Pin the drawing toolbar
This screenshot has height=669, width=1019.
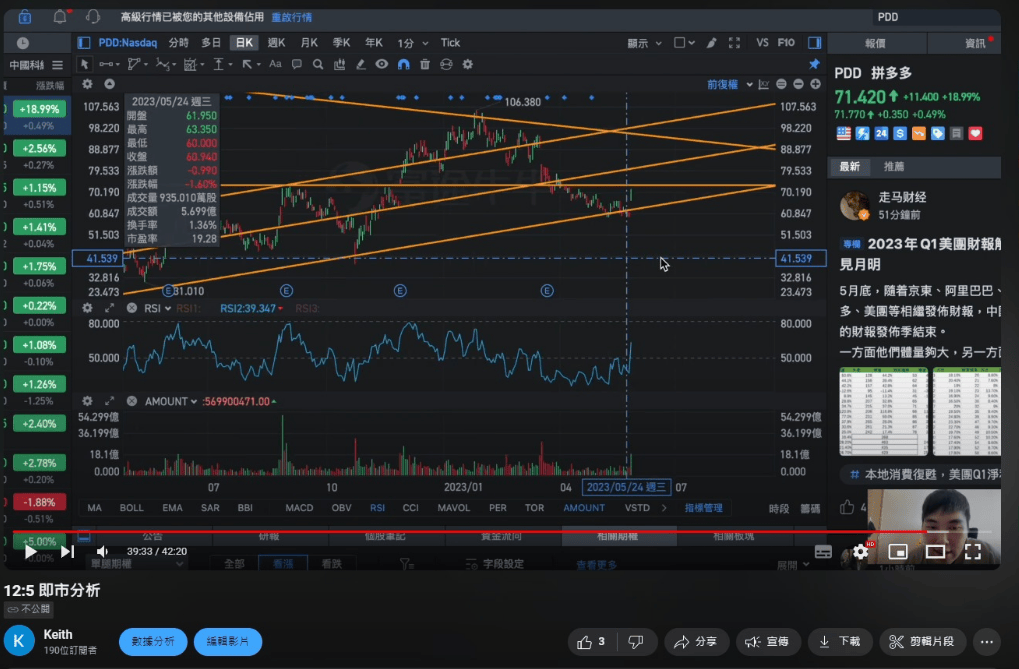pyautogui.click(x=814, y=64)
